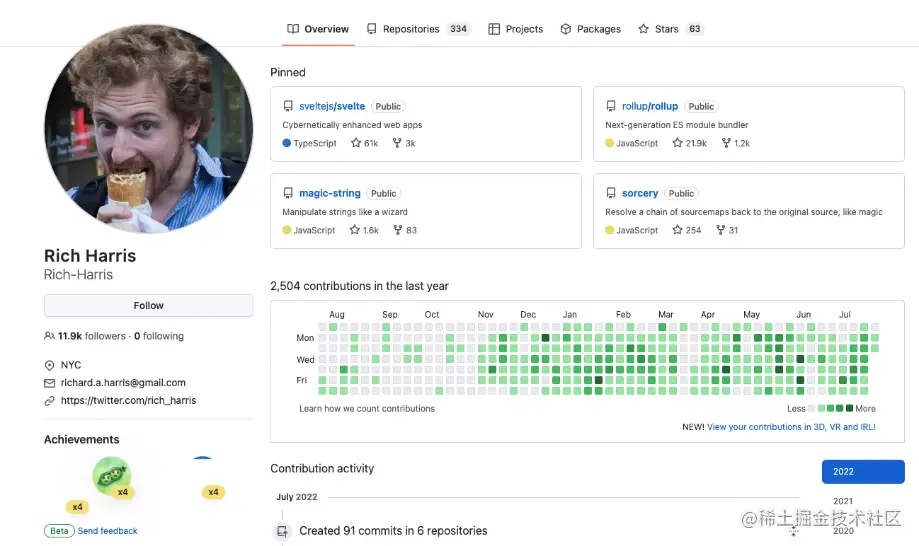The height and width of the screenshot is (546, 919).
Task: Select the 2022 year button
Action: [863, 472]
